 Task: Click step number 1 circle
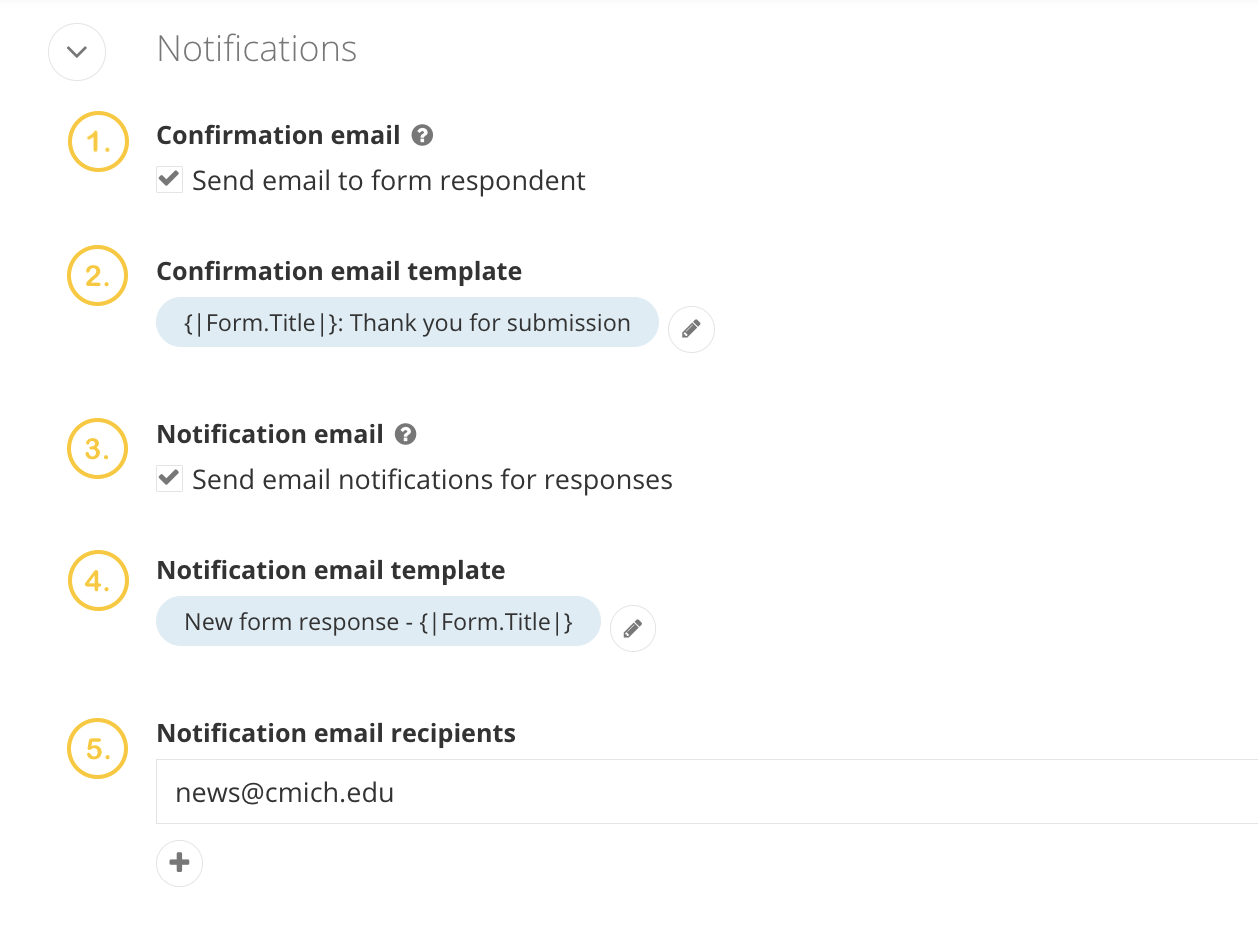(x=97, y=141)
